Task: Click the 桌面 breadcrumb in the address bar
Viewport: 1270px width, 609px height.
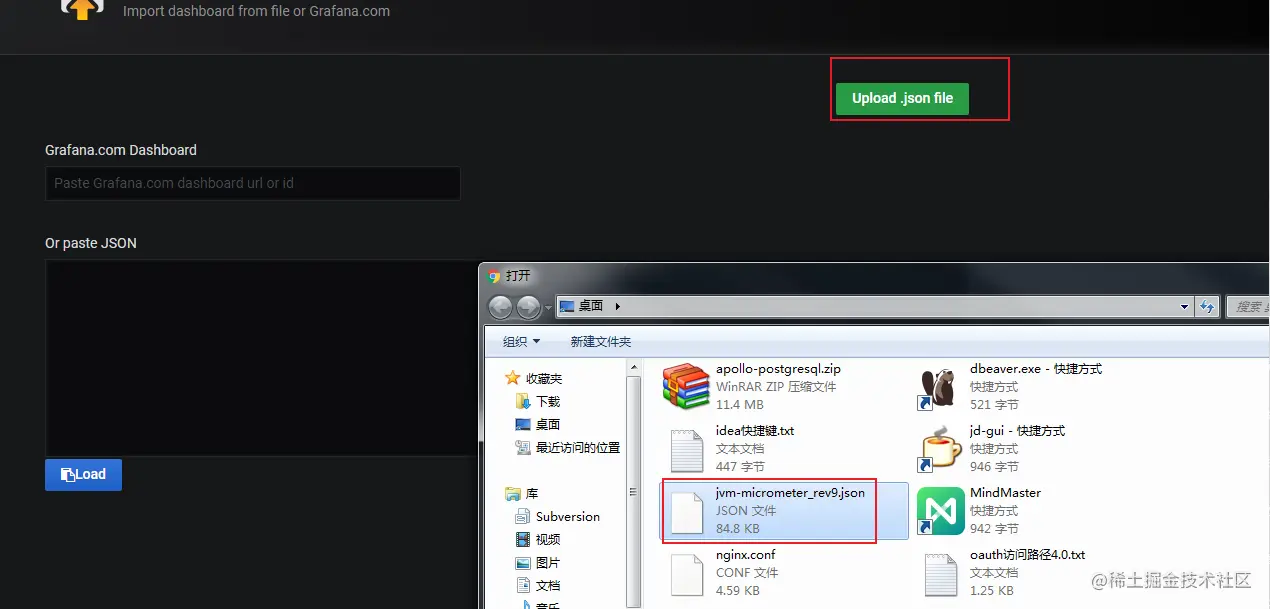Action: pos(590,307)
